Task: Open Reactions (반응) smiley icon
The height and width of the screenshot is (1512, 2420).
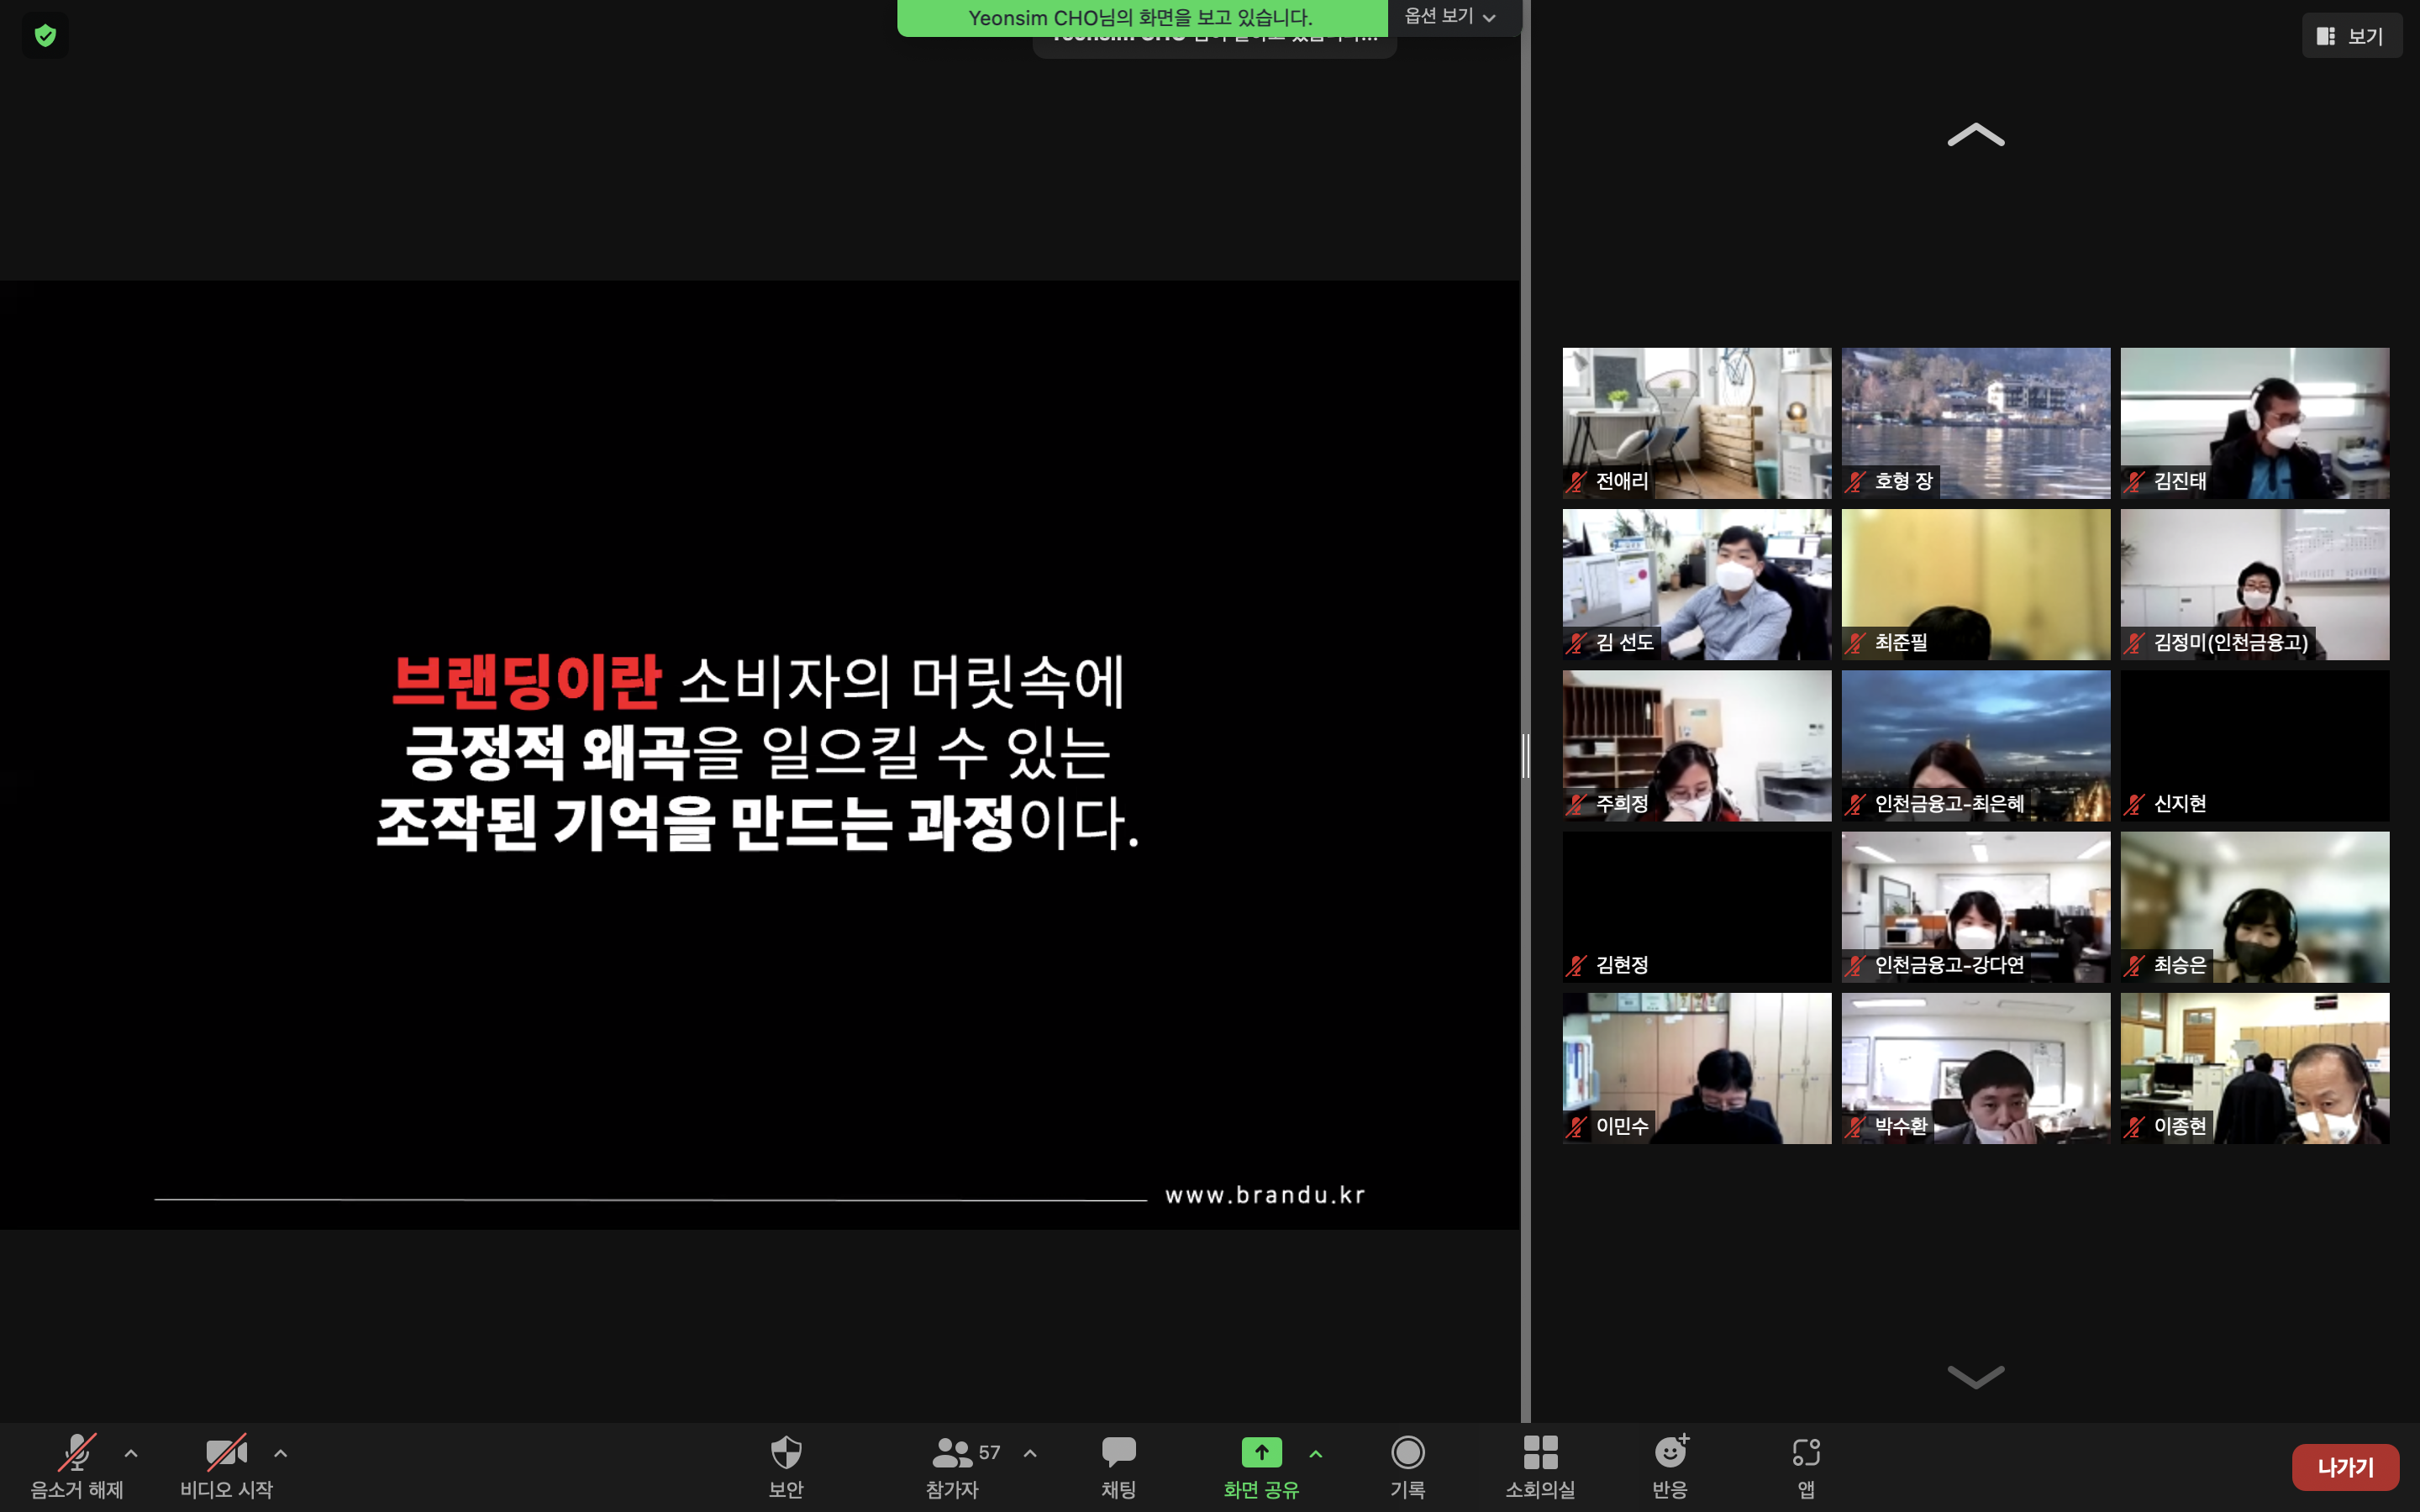Action: 1670,1452
